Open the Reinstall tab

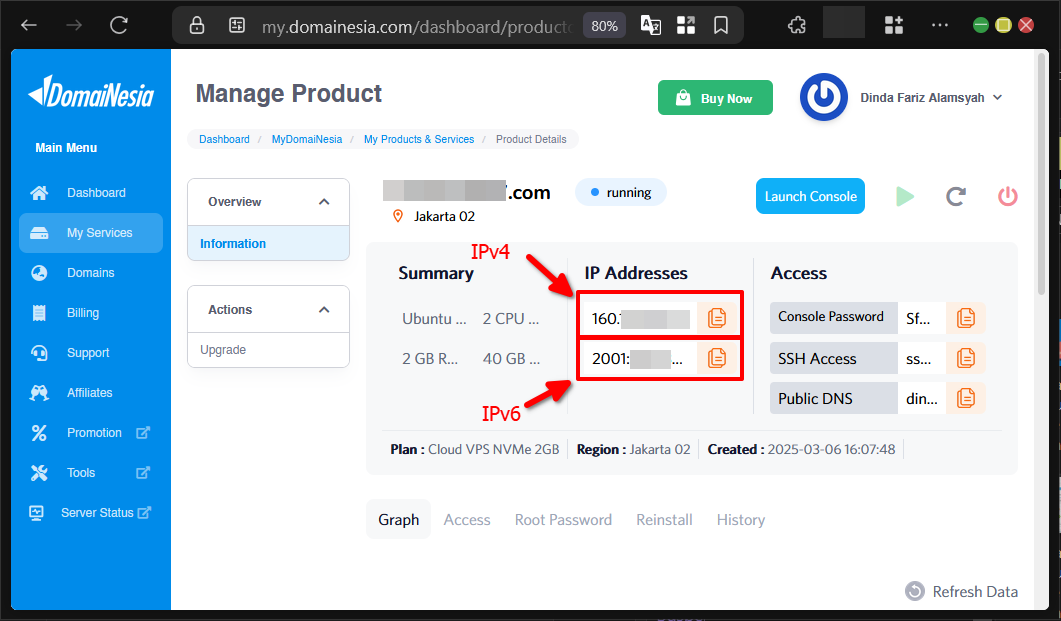click(x=664, y=519)
